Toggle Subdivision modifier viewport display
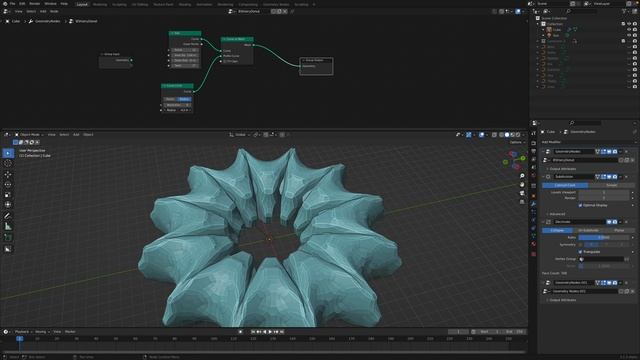 click(x=609, y=177)
